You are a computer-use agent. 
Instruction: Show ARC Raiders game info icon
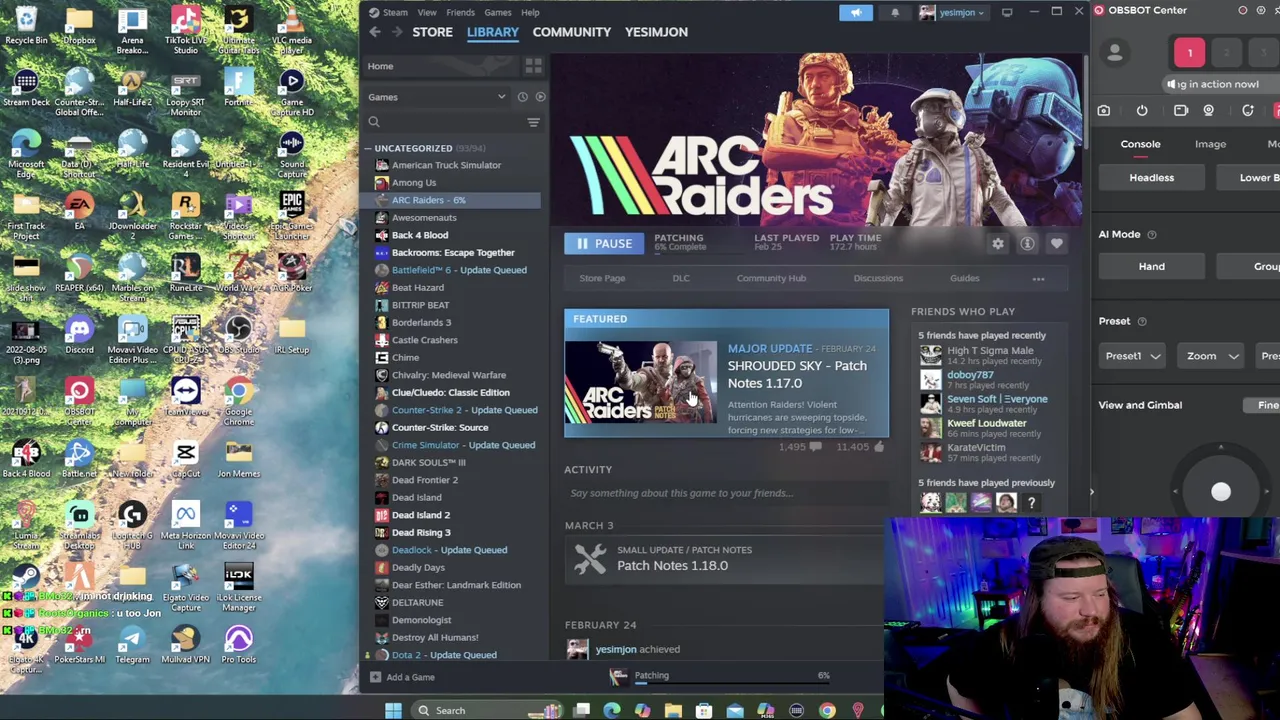1027,243
